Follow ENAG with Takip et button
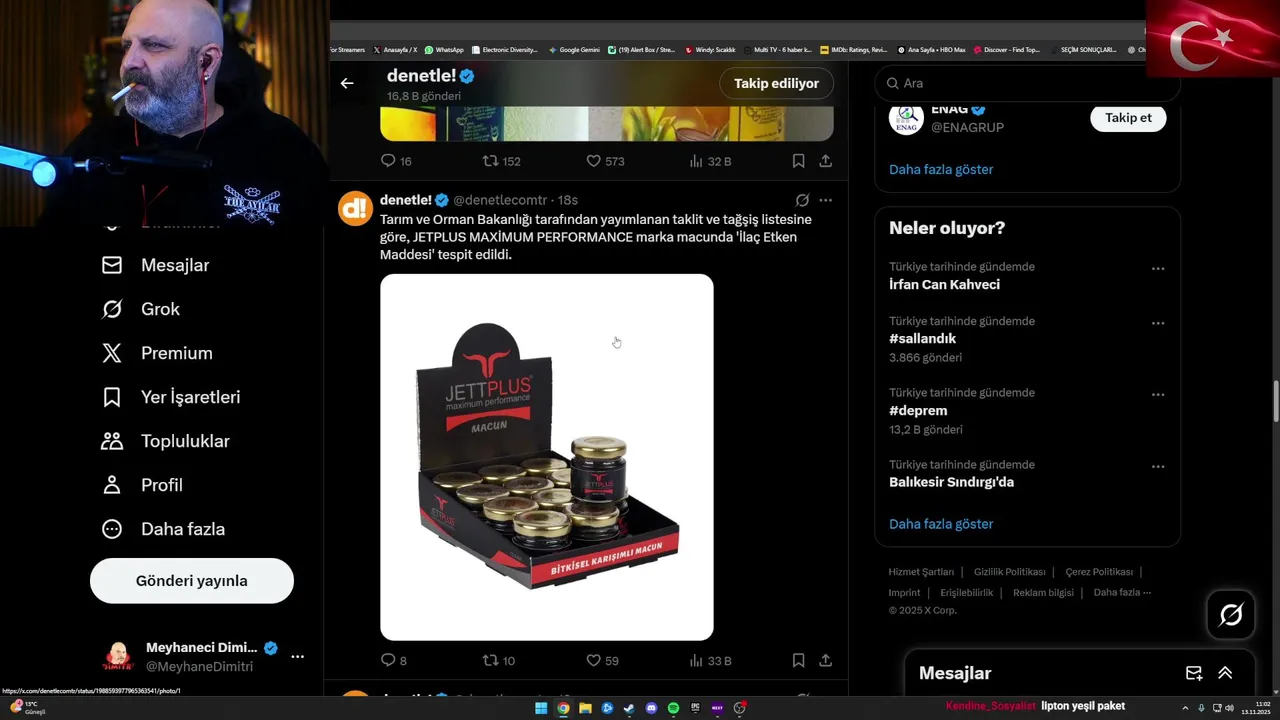 (1128, 117)
